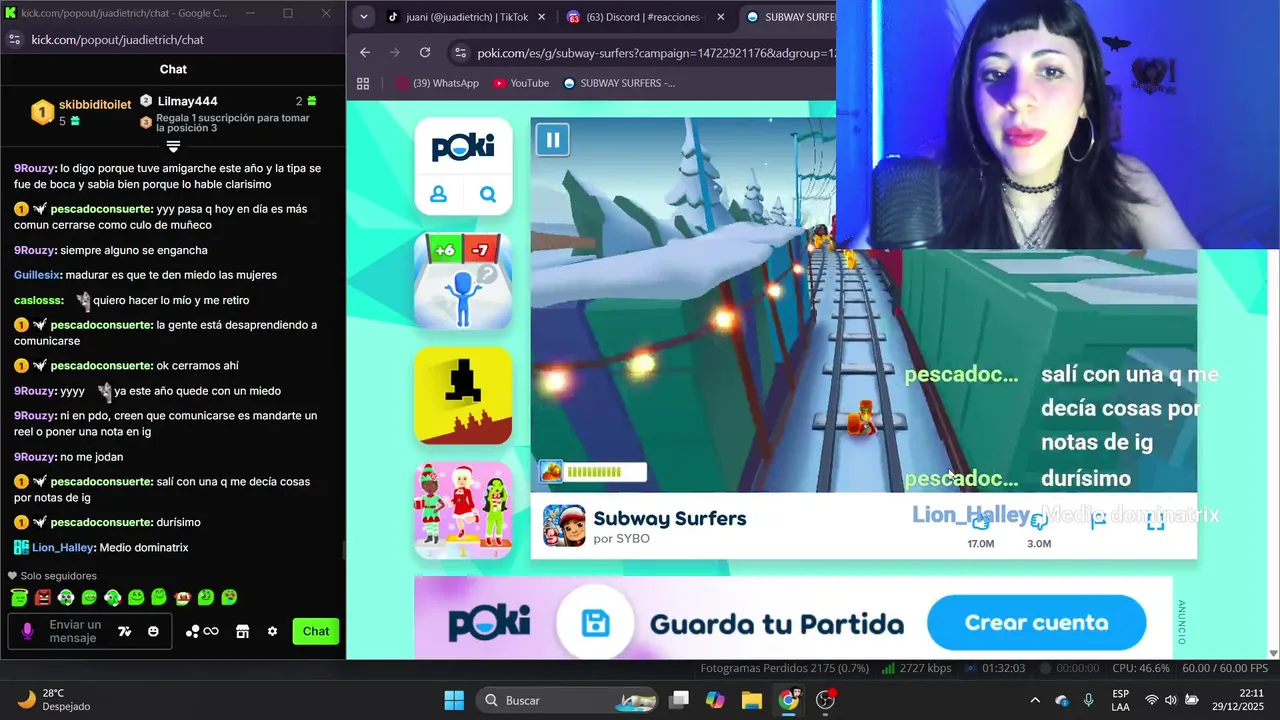Screen dimensions: 1280x720
Task: Insert the heart-eyes green emote
Action: point(229,597)
